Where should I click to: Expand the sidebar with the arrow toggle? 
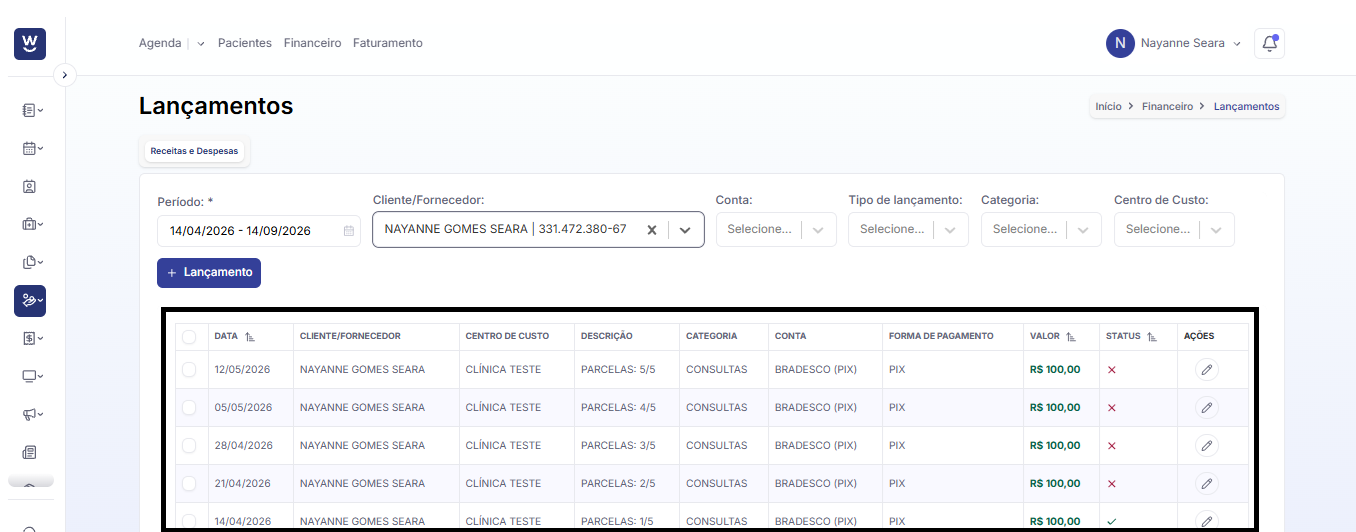pos(64,75)
